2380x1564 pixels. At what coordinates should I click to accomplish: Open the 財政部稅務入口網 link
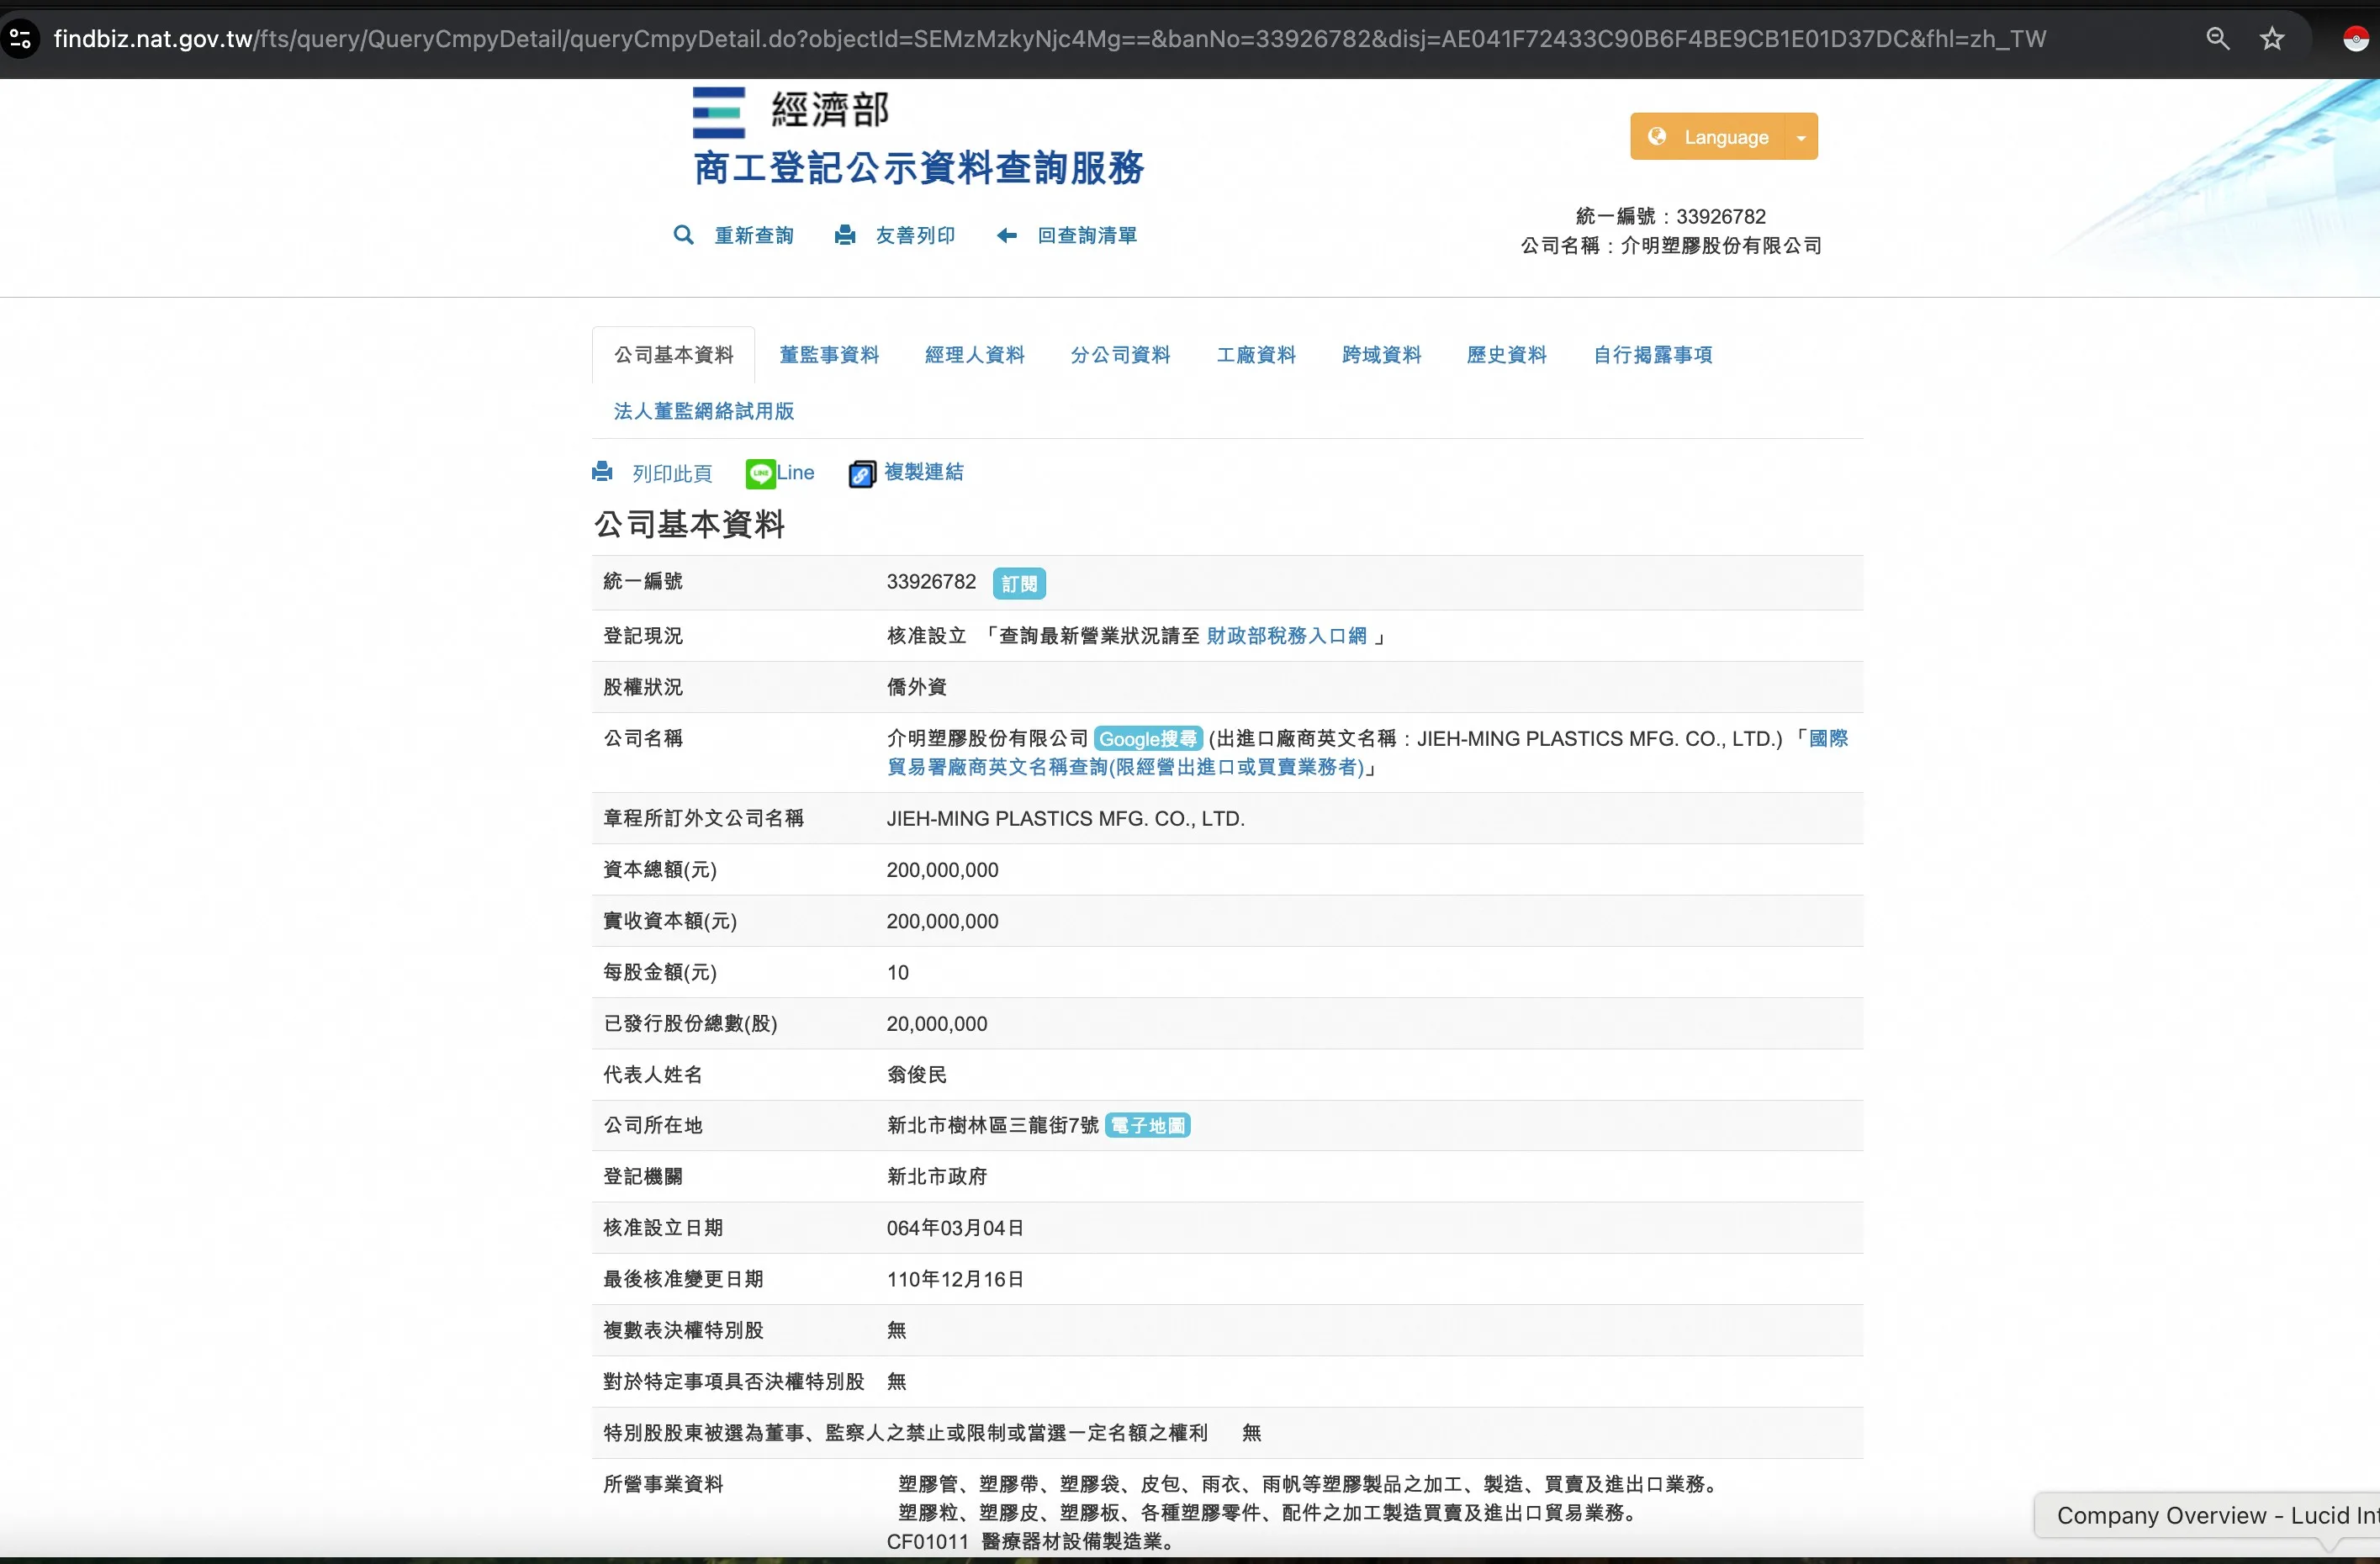[x=1286, y=636]
